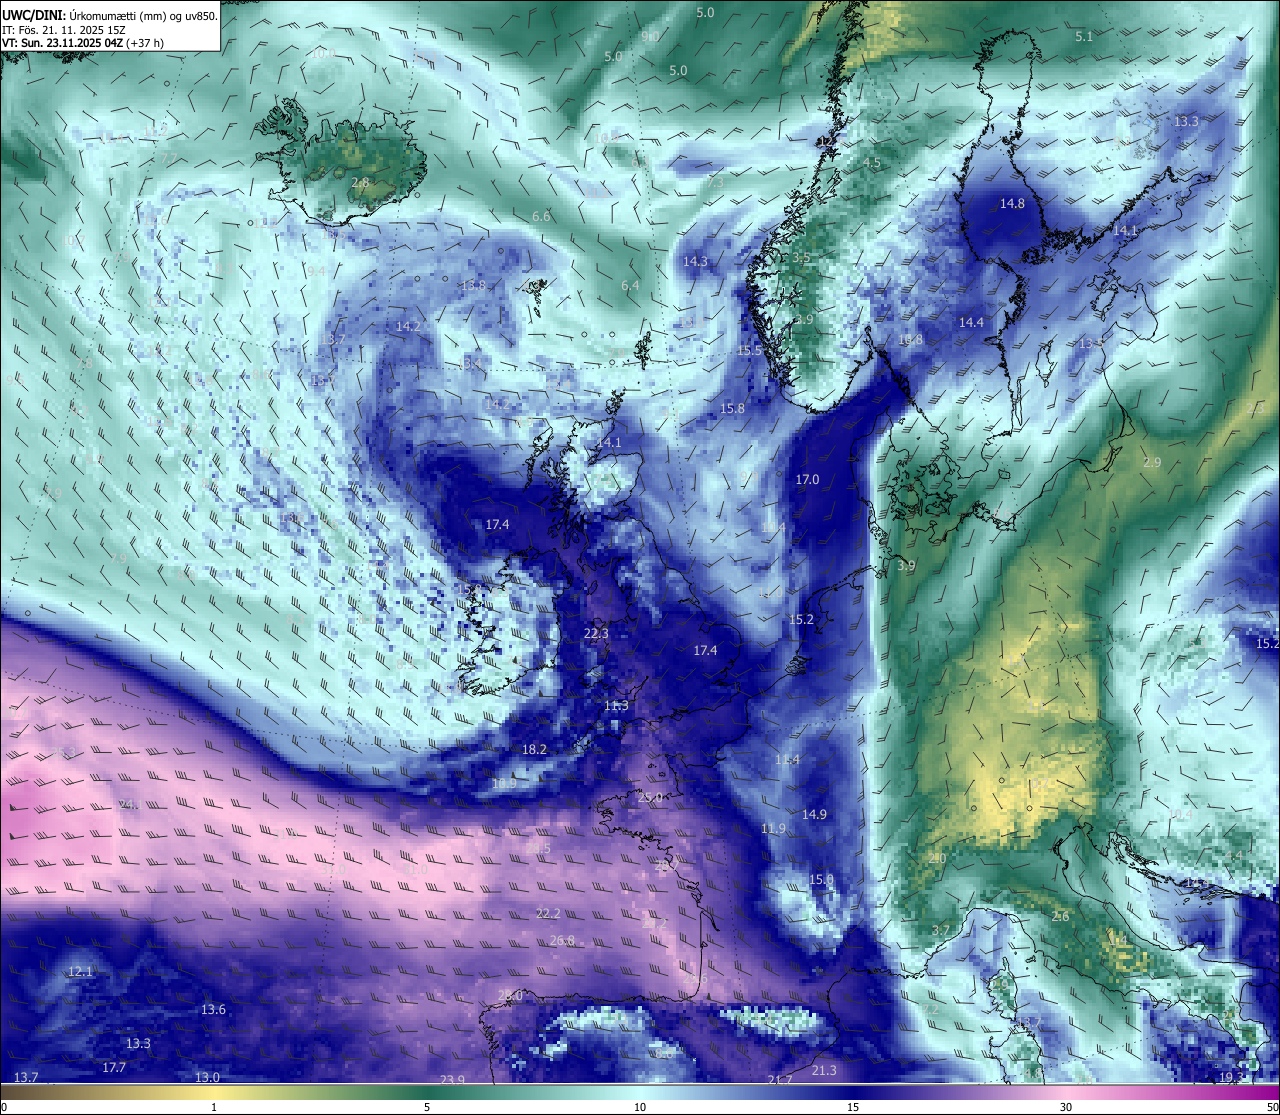Click the map value "2.8" over Iceland
1280x1115 pixels.
coord(361,183)
